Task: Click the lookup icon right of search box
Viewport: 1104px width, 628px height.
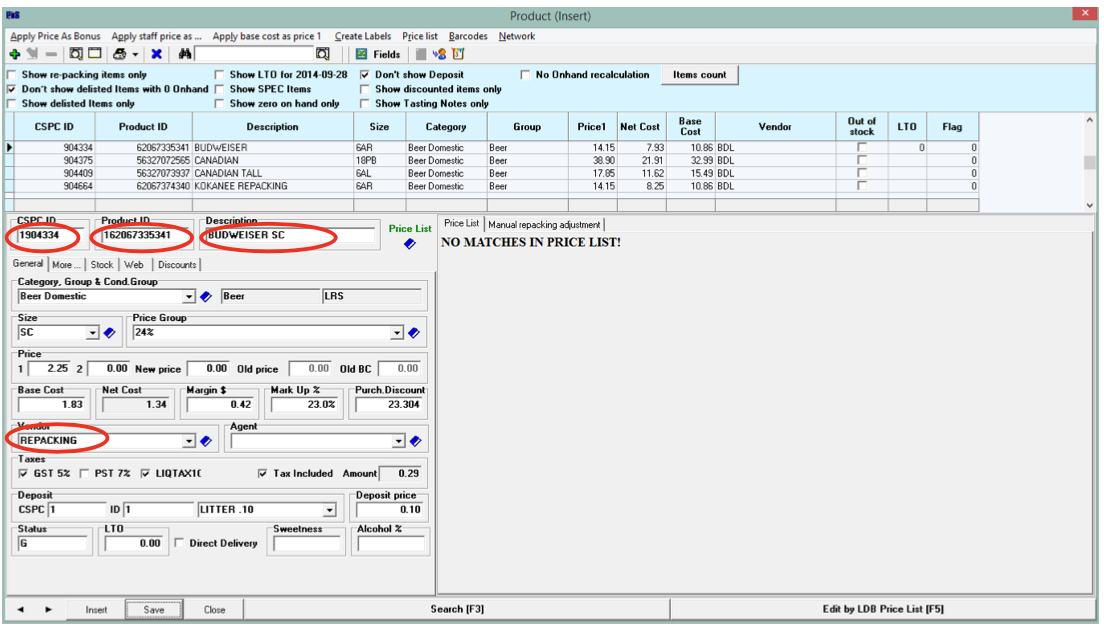Action: tap(322, 54)
